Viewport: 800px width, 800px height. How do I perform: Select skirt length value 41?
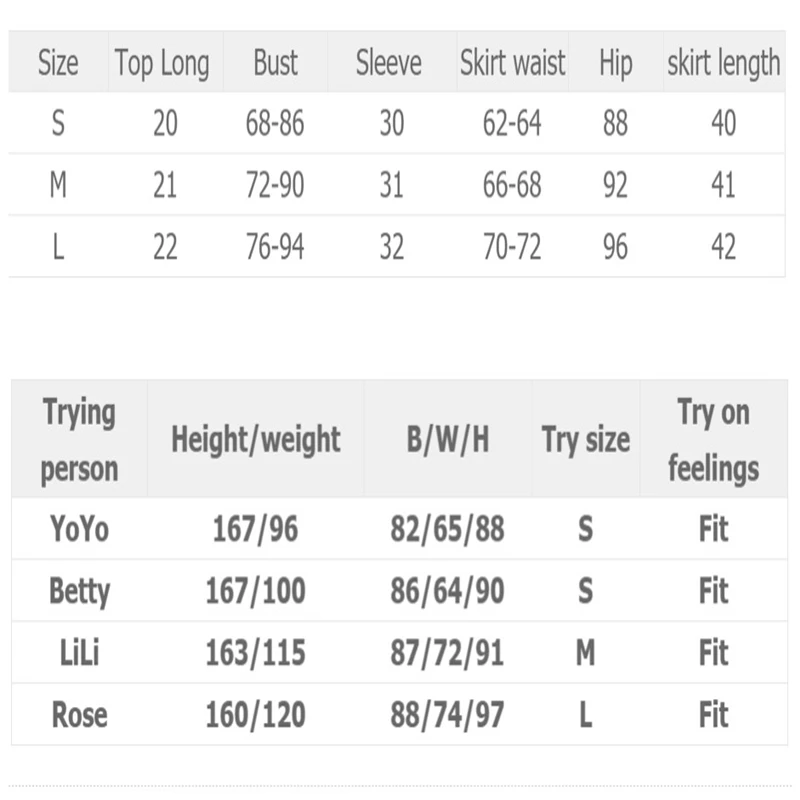point(723,185)
